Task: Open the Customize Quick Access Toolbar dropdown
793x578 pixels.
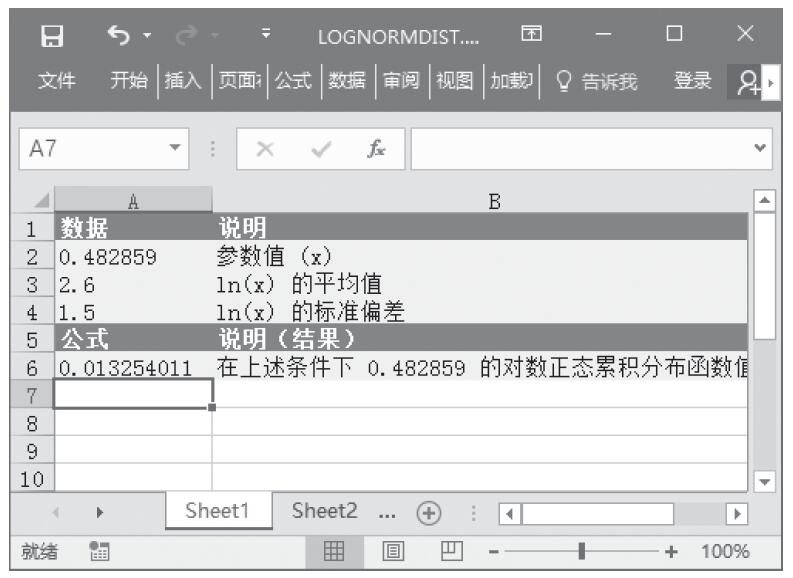Action: coord(266,37)
